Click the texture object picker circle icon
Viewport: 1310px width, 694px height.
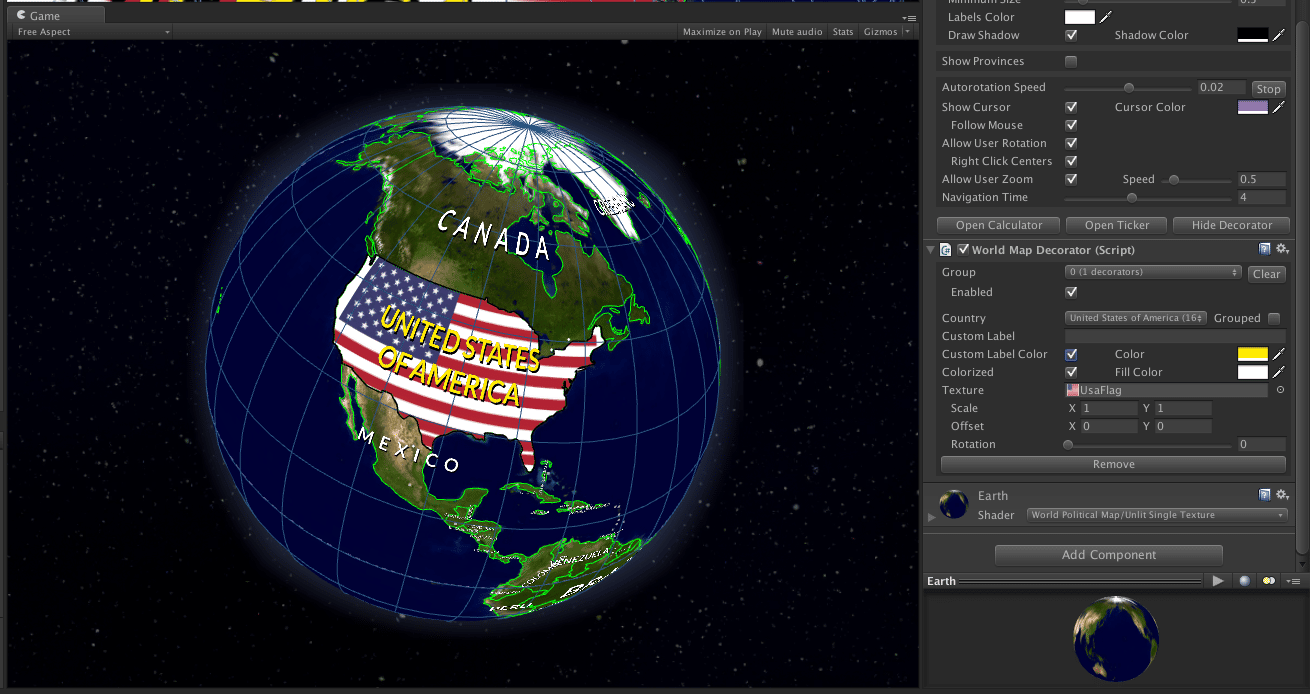click(x=1280, y=390)
